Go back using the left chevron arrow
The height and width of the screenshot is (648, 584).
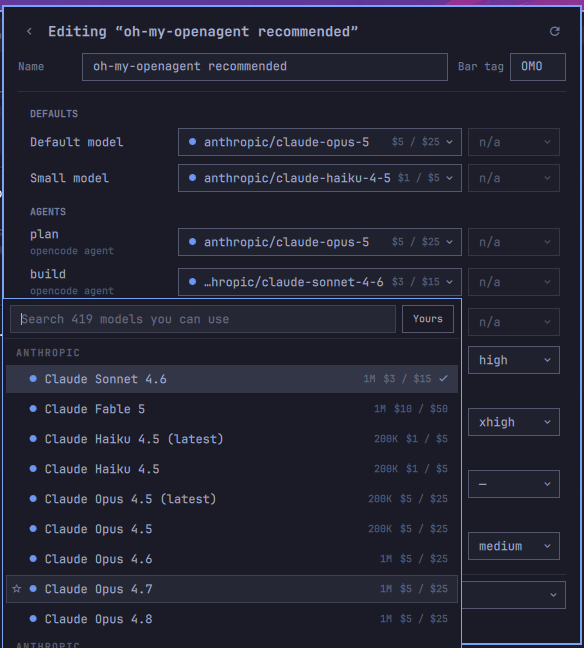pos(29,31)
